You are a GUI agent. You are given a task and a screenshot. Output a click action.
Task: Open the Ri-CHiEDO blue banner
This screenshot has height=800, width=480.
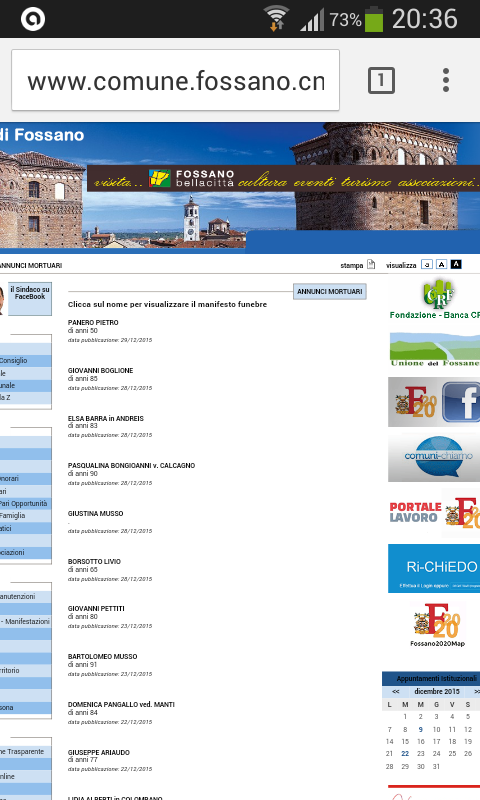click(434, 568)
